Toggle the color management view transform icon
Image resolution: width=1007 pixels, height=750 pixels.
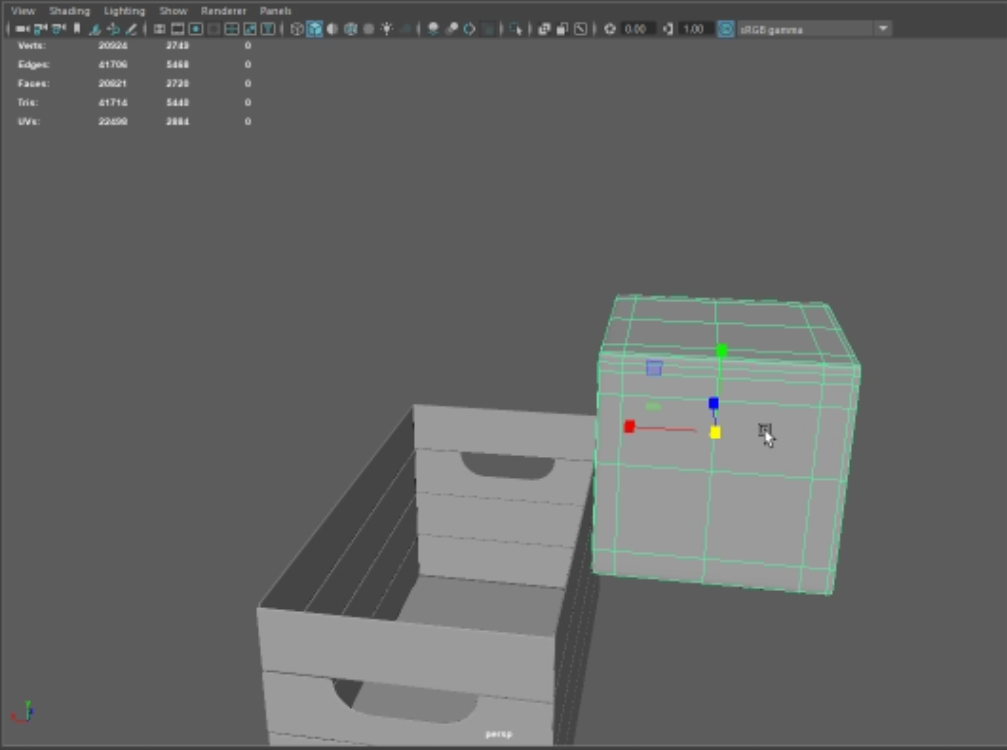[726, 29]
